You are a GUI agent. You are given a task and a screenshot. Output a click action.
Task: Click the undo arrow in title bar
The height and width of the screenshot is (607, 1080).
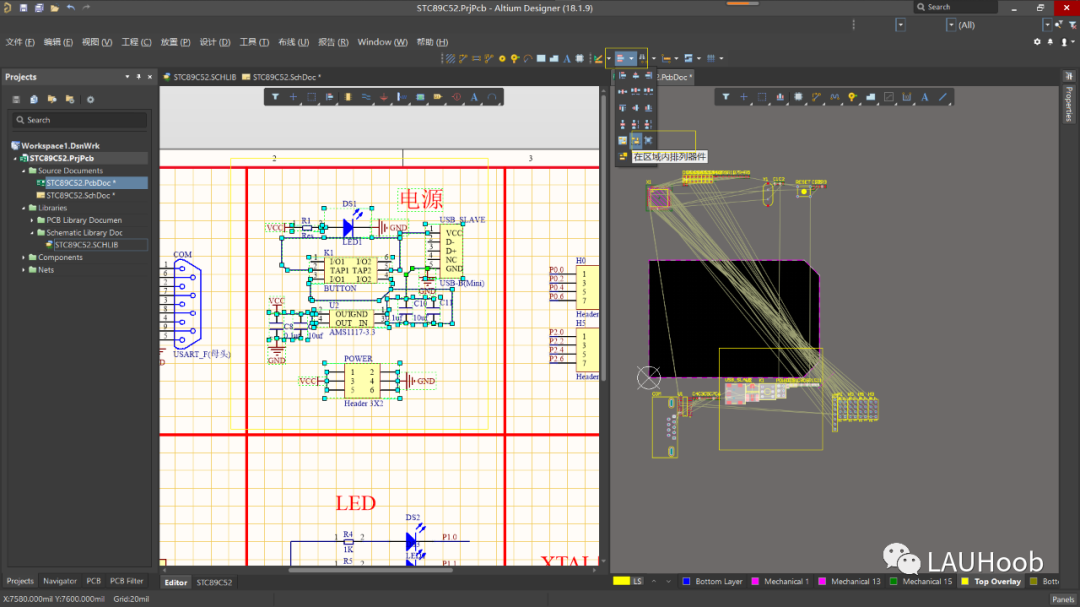pos(70,8)
